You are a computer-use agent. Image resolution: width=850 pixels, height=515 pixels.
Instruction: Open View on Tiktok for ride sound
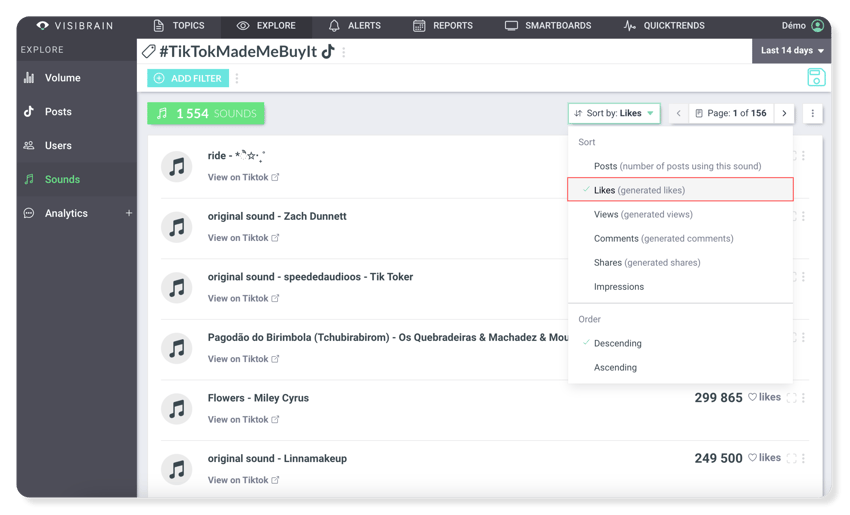tap(243, 177)
